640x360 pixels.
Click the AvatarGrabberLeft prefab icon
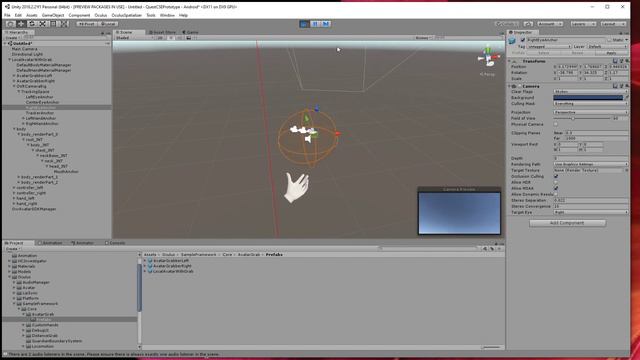[150, 260]
